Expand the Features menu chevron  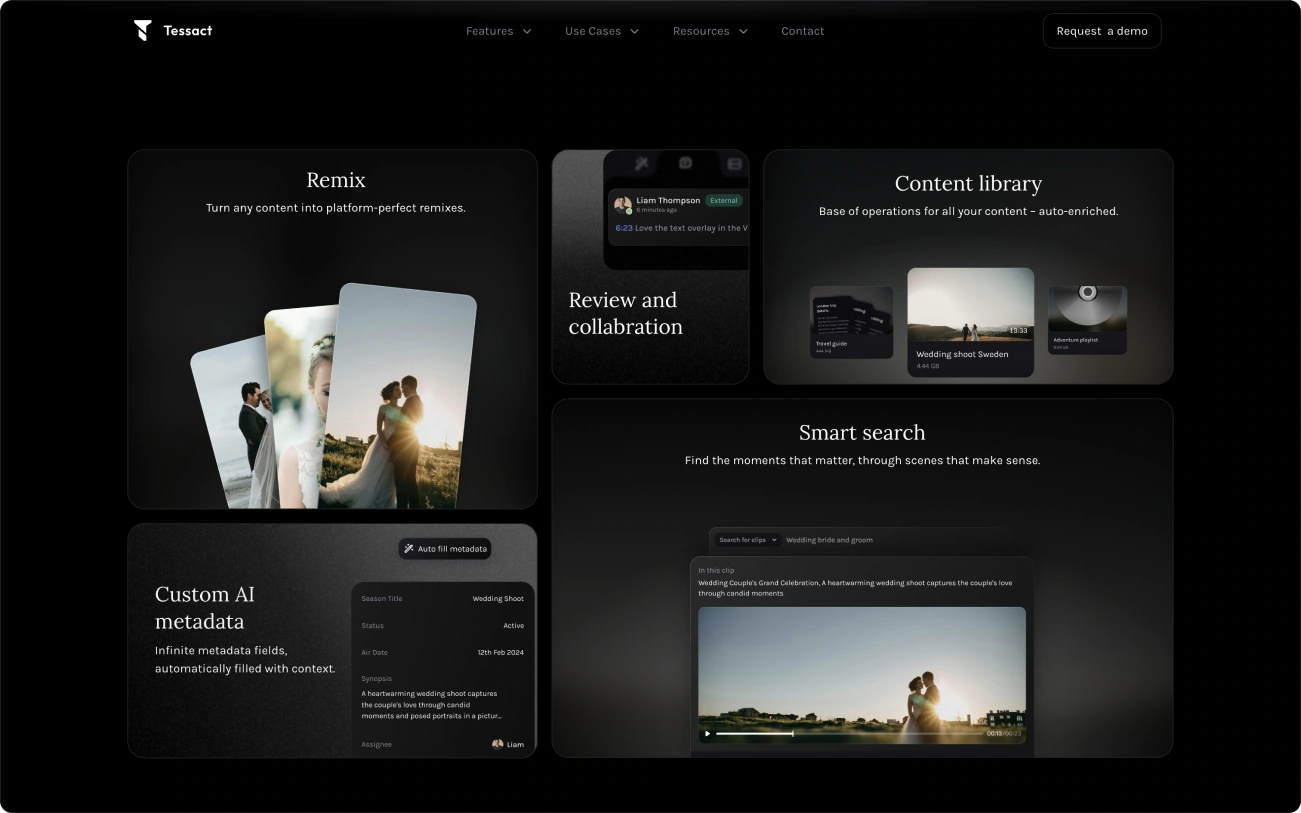click(527, 31)
